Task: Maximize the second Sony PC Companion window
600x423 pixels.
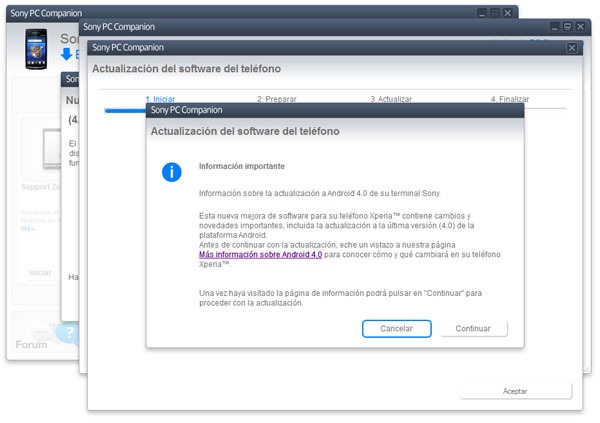Action: pyautogui.click(x=567, y=26)
